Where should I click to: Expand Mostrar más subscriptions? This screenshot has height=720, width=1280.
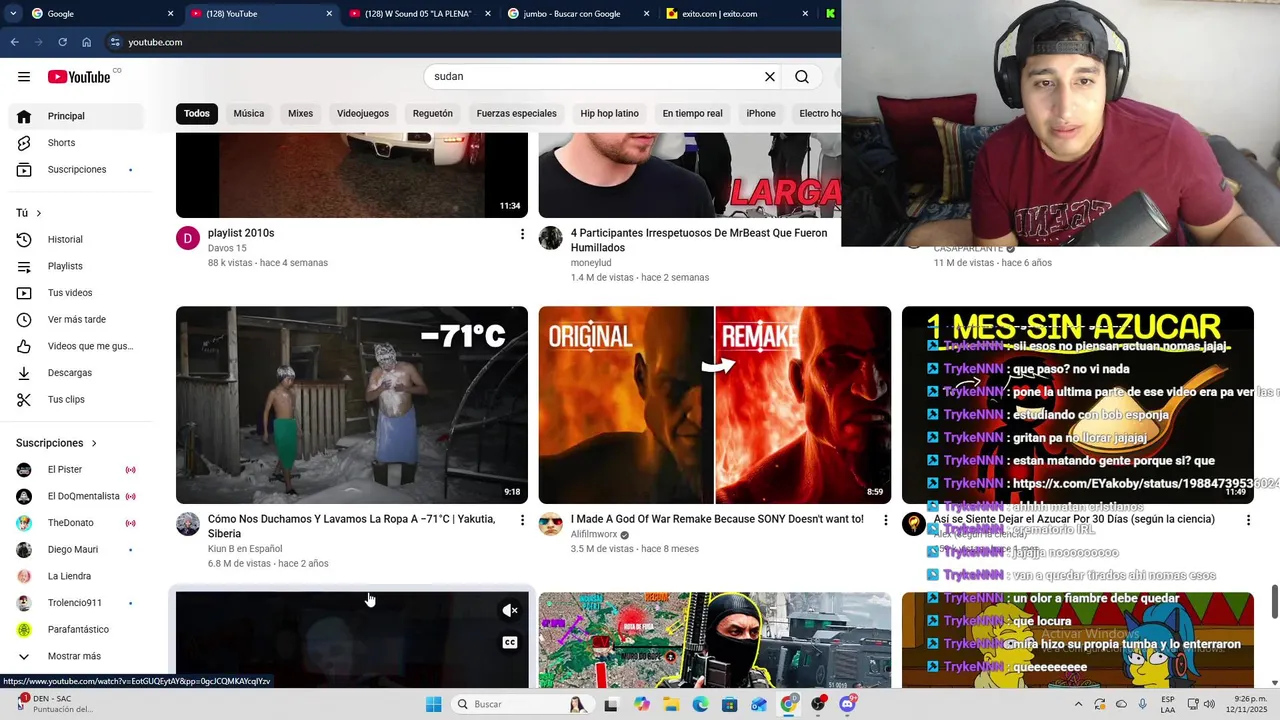tap(76, 656)
